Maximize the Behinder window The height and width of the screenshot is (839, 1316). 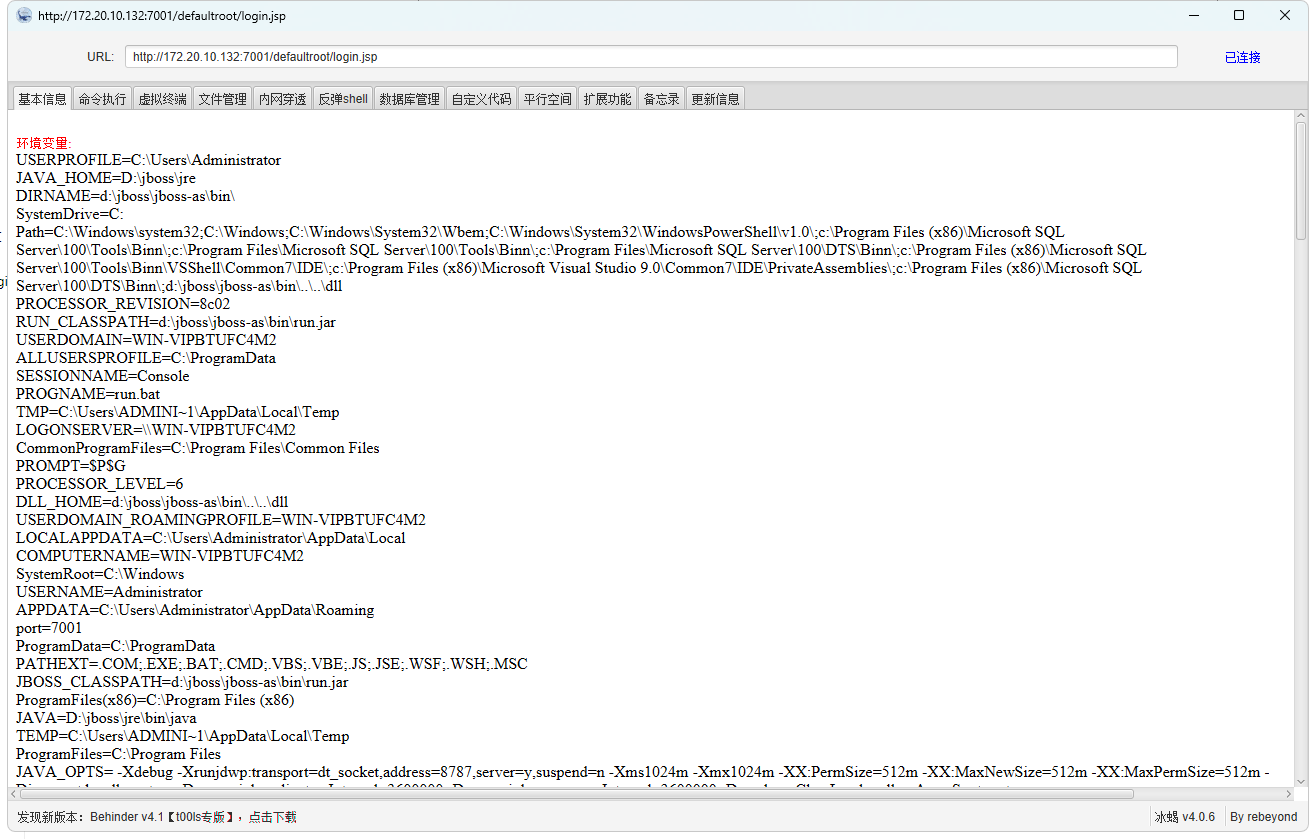coord(1239,15)
